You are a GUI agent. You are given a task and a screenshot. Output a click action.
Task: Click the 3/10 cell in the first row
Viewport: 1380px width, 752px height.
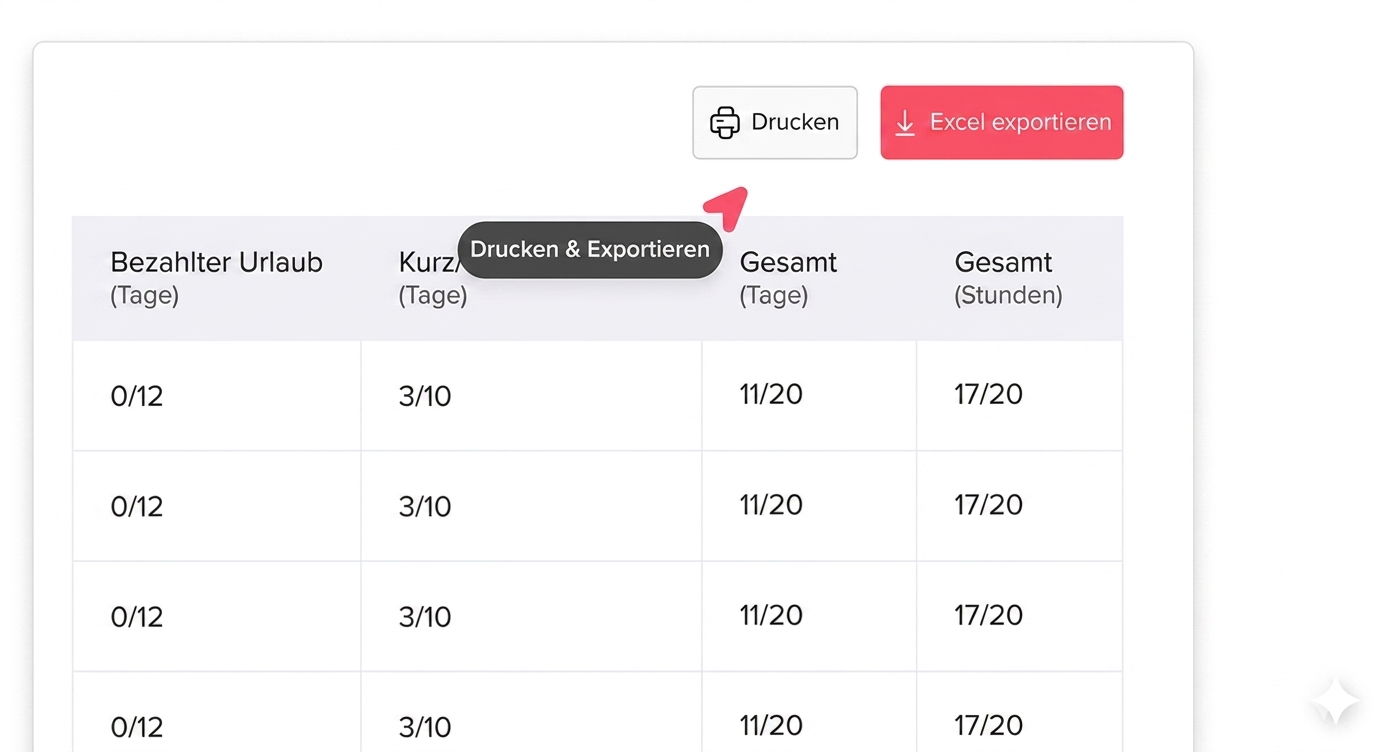425,396
